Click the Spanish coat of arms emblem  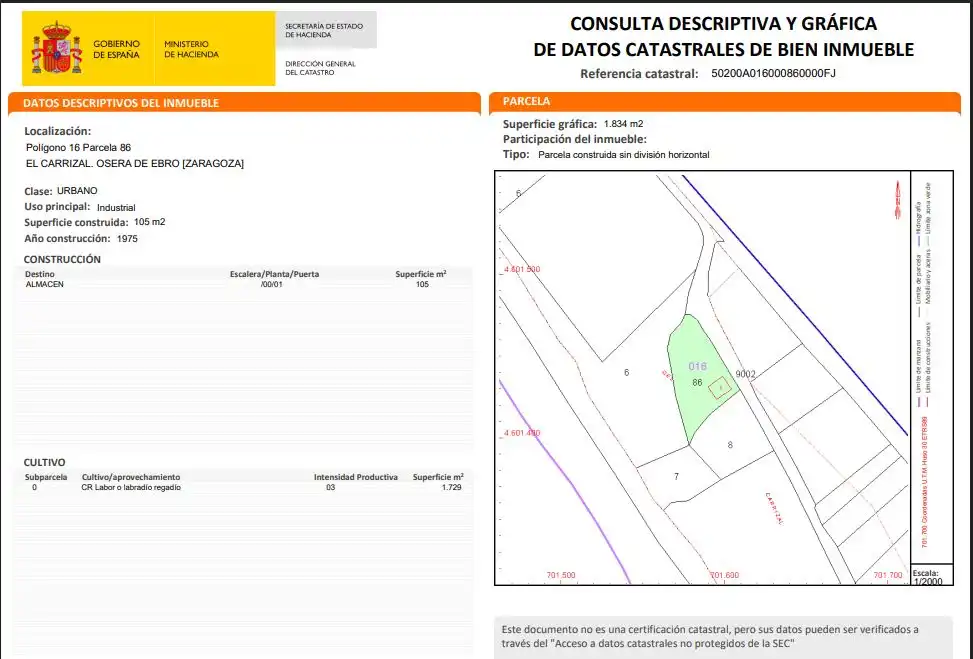point(56,48)
